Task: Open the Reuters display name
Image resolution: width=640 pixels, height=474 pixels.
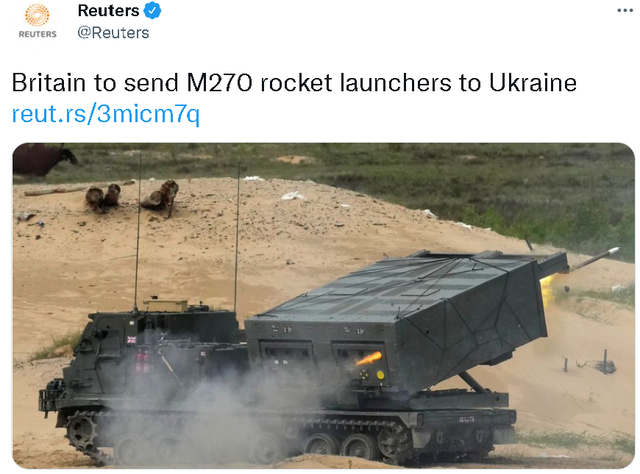Action: (108, 11)
